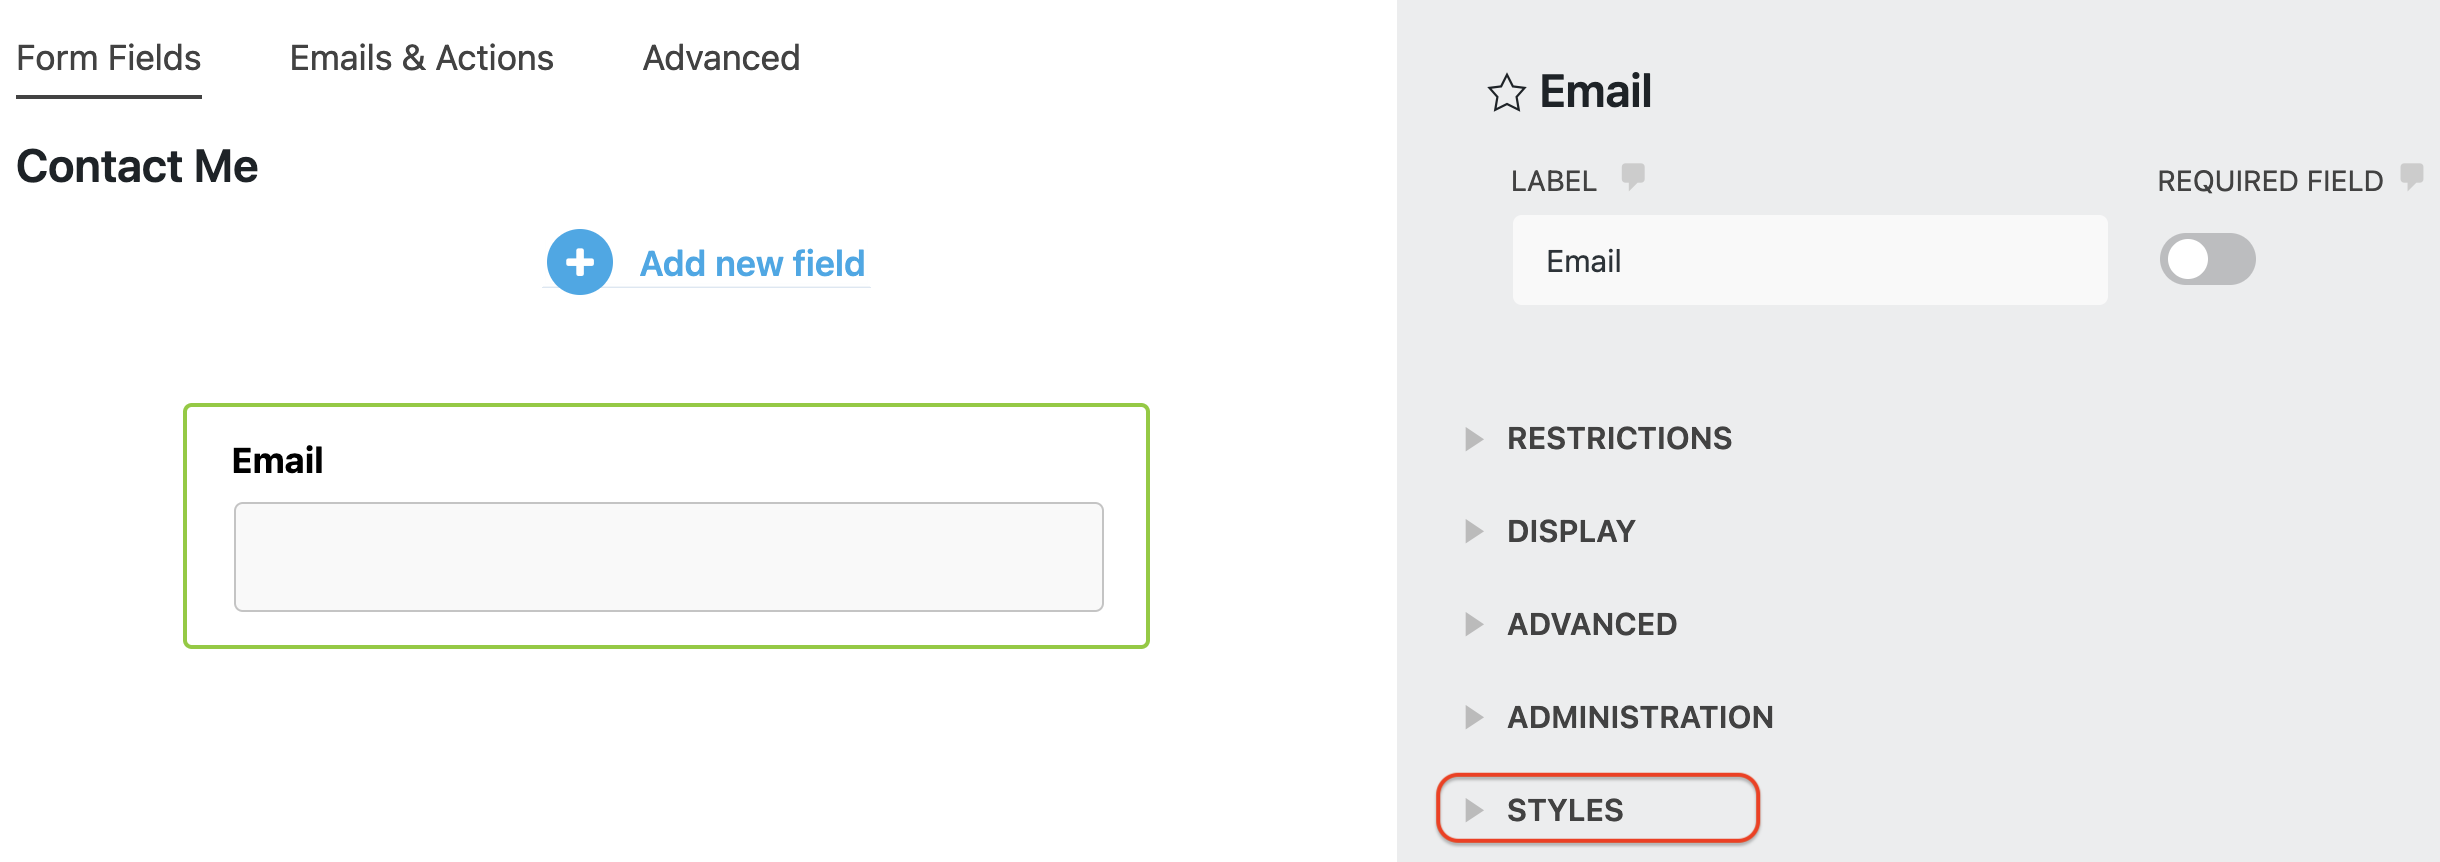The image size is (2440, 862).
Task: Click the Contact Me form title
Action: pyautogui.click(x=137, y=166)
